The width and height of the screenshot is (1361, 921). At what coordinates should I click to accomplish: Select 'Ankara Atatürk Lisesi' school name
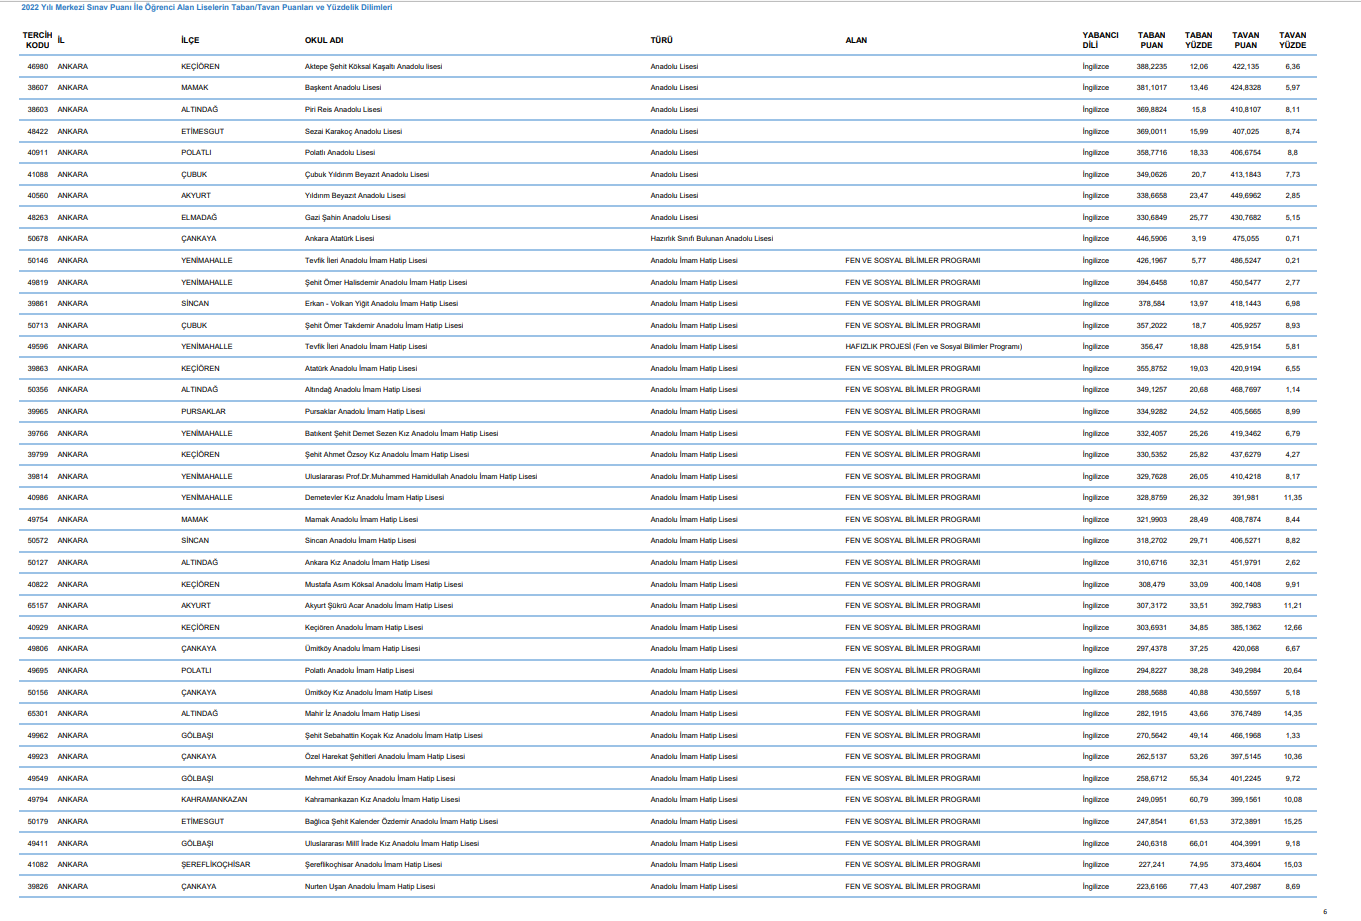click(x=339, y=239)
